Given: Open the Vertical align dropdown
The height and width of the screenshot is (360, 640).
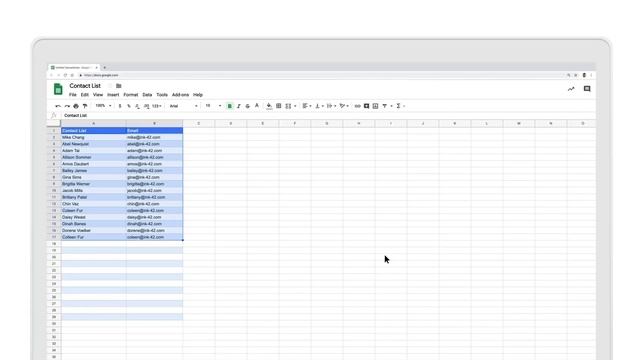Looking at the screenshot, I should tap(319, 106).
